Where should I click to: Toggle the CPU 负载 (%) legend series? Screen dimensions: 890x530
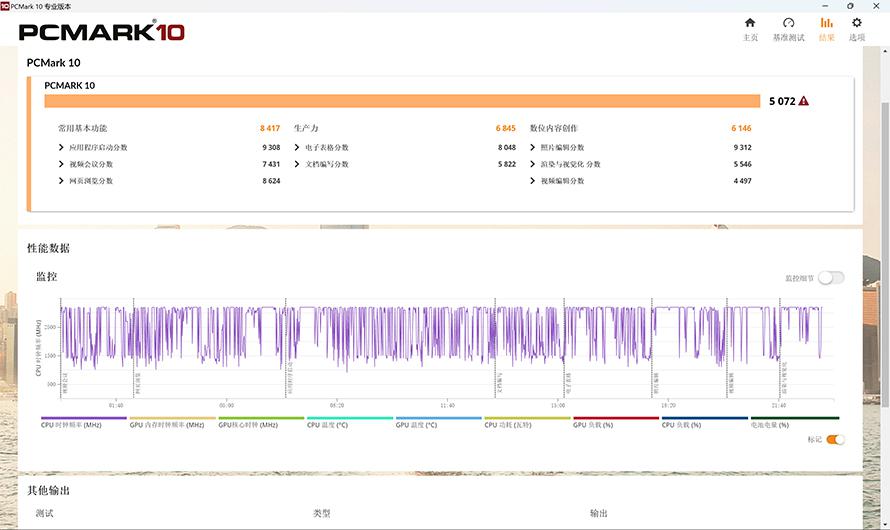tap(704, 422)
